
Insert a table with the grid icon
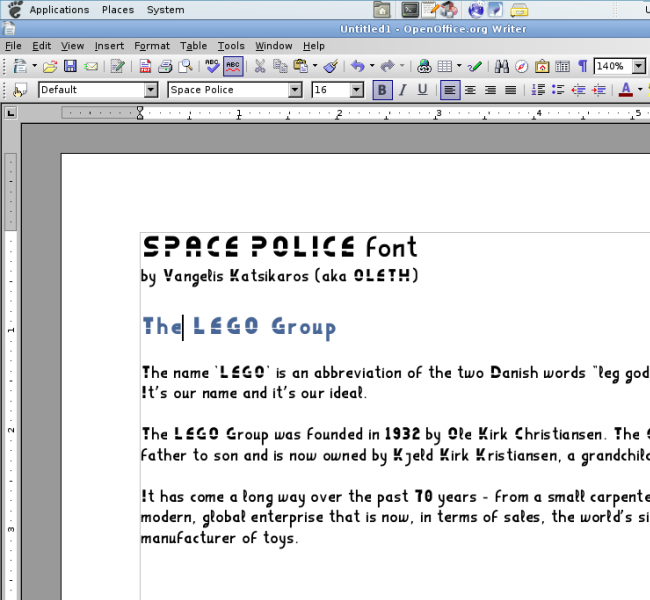pos(445,66)
